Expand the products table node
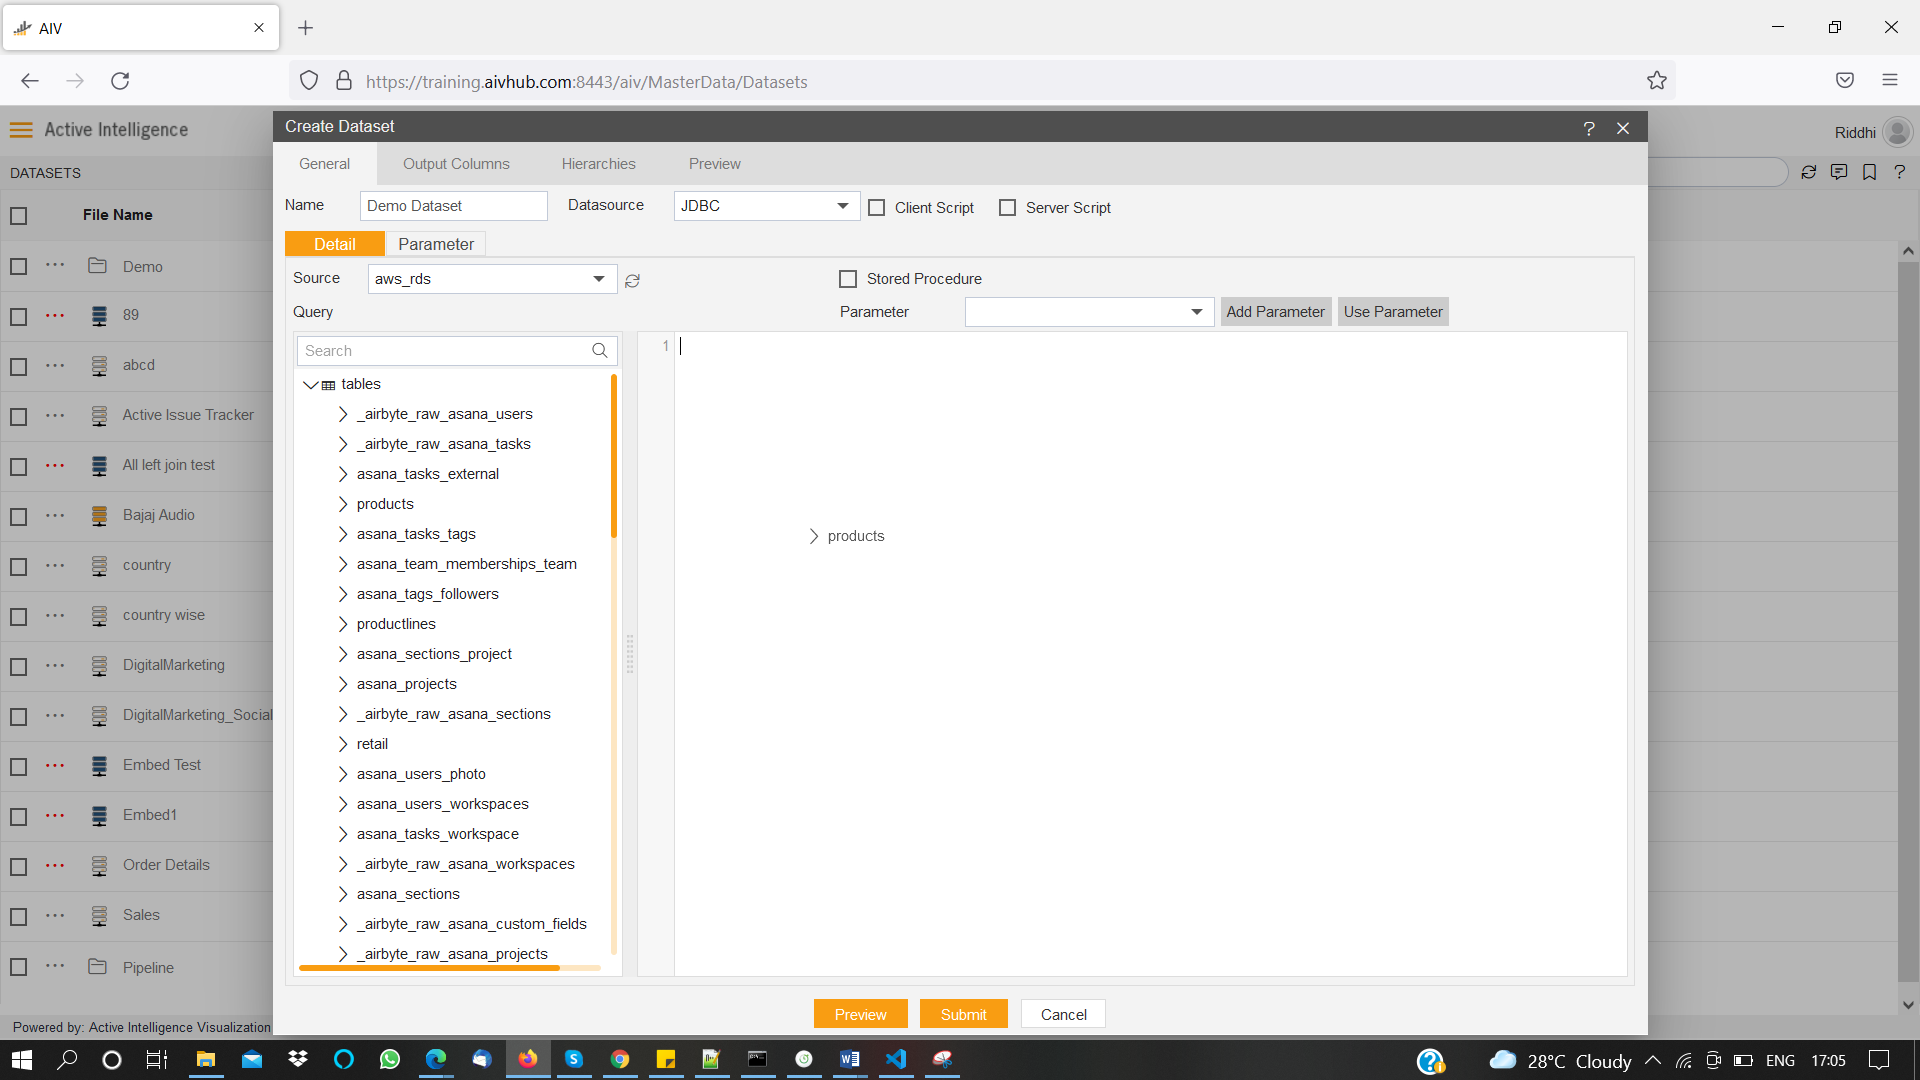 (x=343, y=504)
